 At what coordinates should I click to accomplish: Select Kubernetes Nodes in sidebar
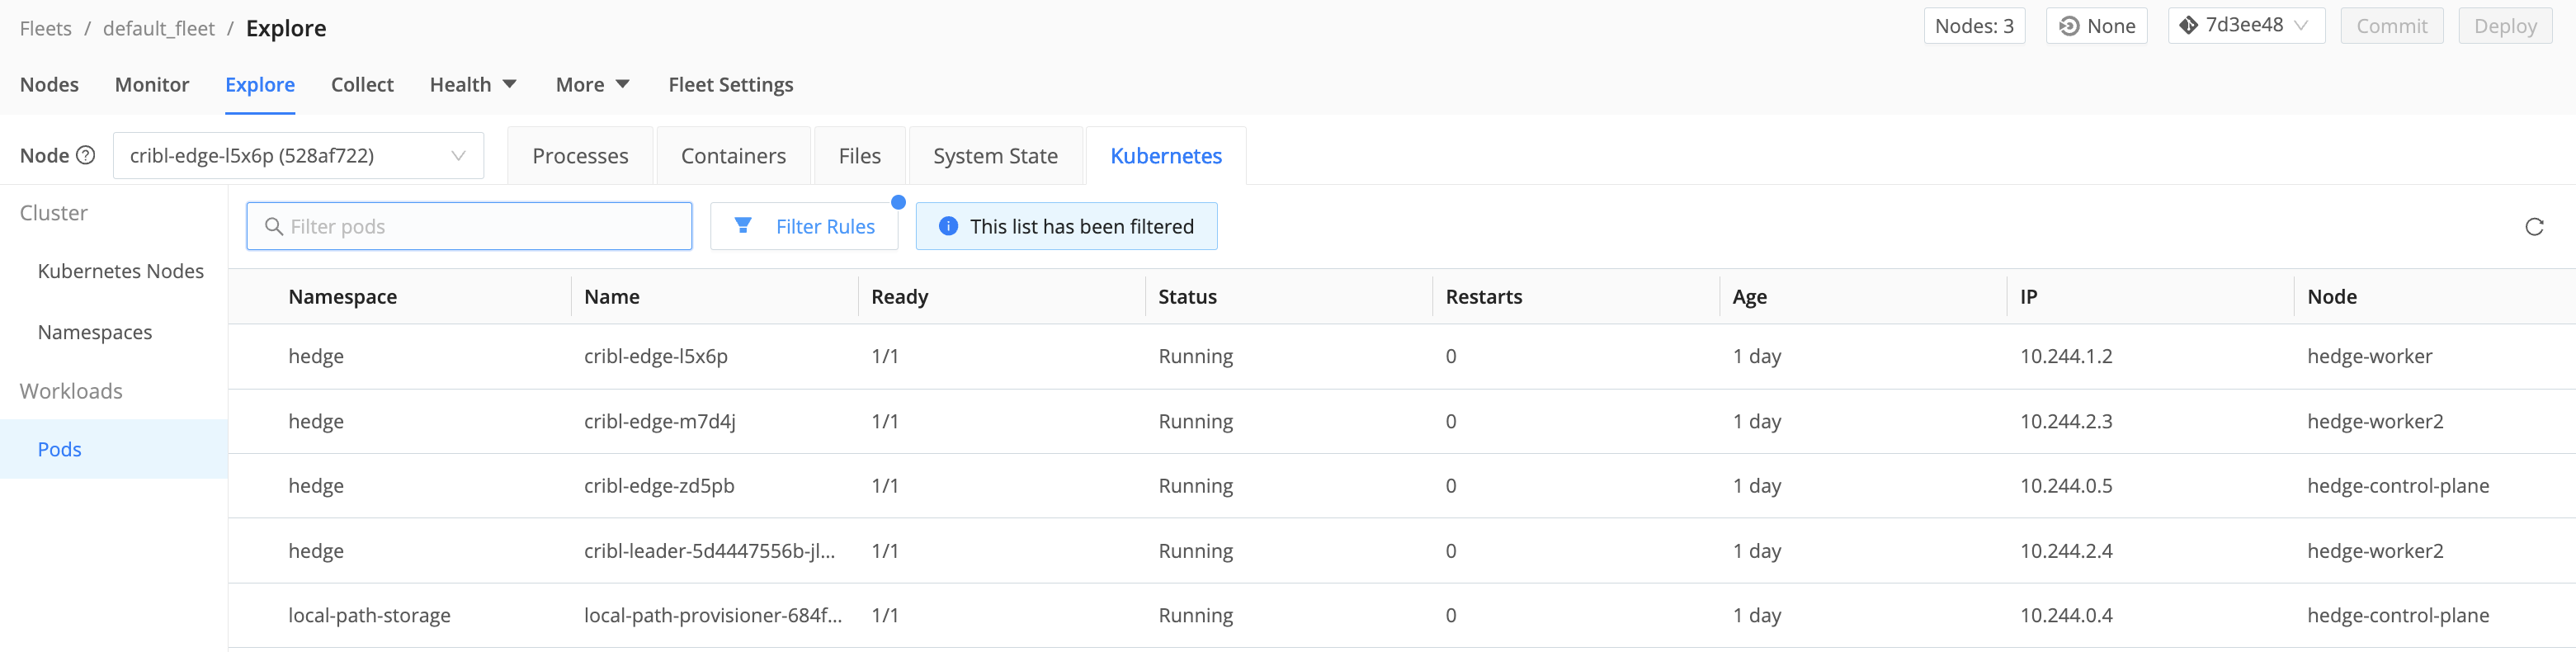coord(120,271)
